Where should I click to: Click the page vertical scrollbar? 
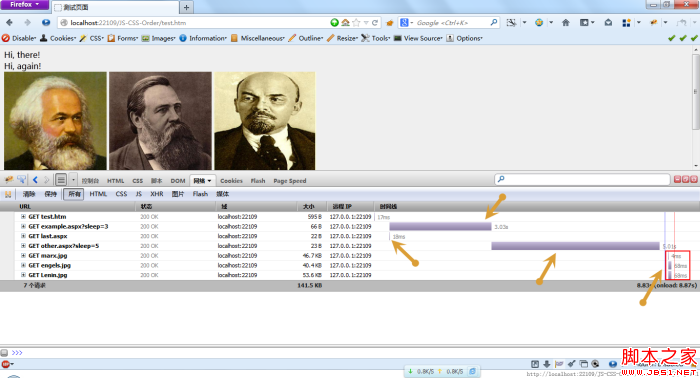click(696, 107)
